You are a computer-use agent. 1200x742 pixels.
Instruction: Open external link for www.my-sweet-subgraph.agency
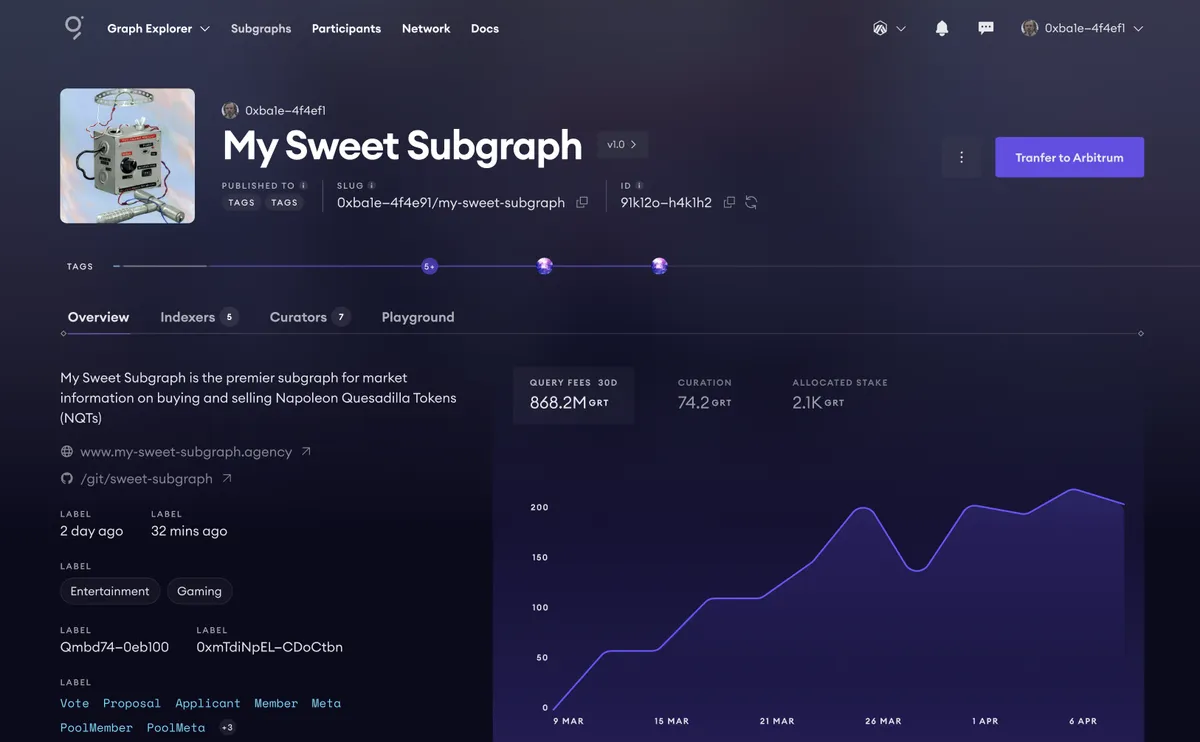(x=306, y=452)
